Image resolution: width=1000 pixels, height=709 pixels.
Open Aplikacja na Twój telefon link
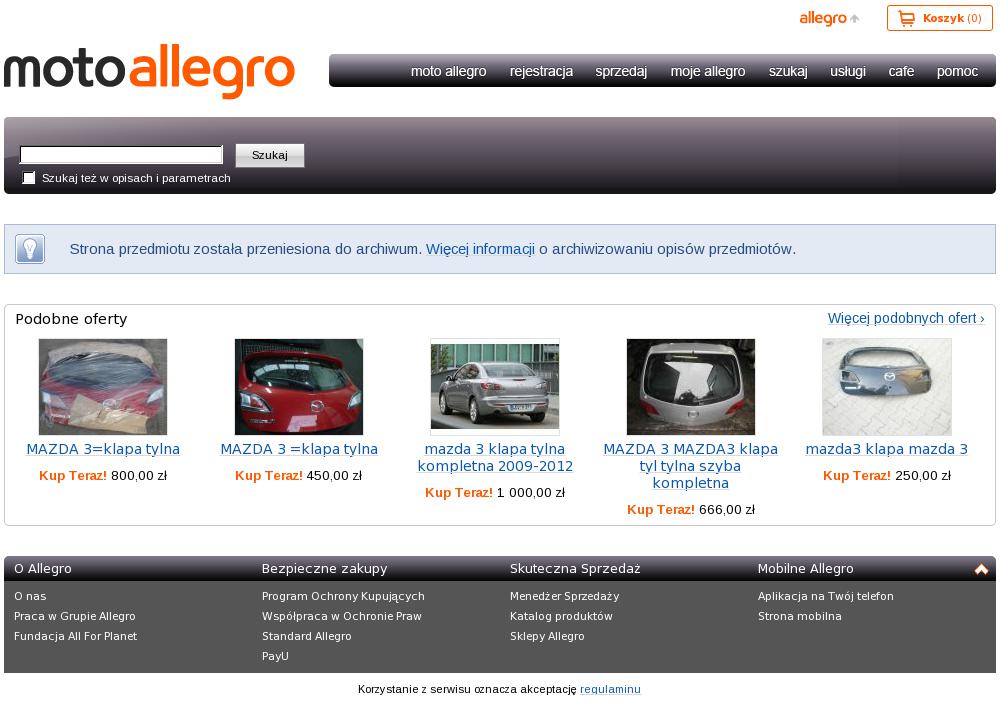[x=825, y=596]
